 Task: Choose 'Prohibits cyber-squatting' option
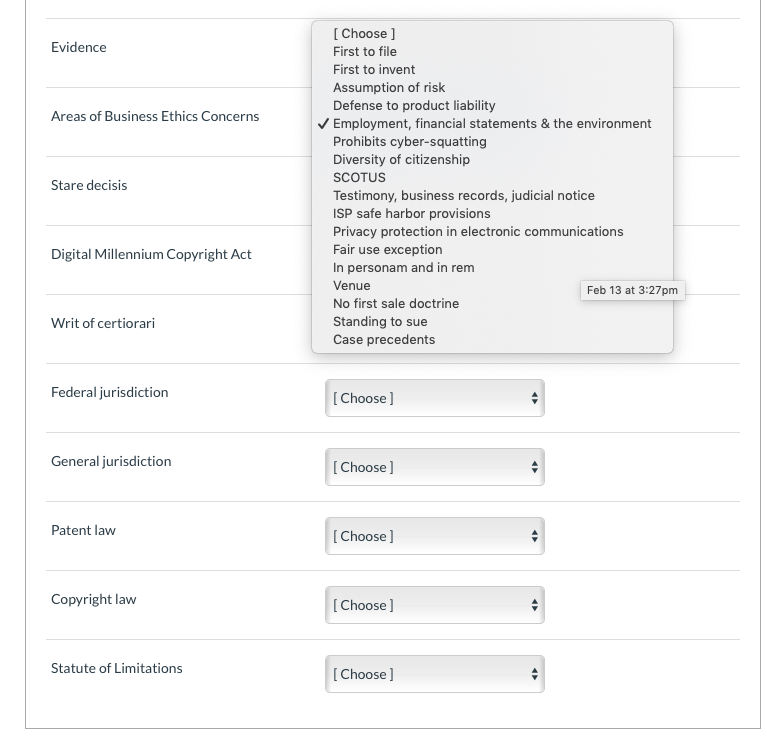[410, 142]
